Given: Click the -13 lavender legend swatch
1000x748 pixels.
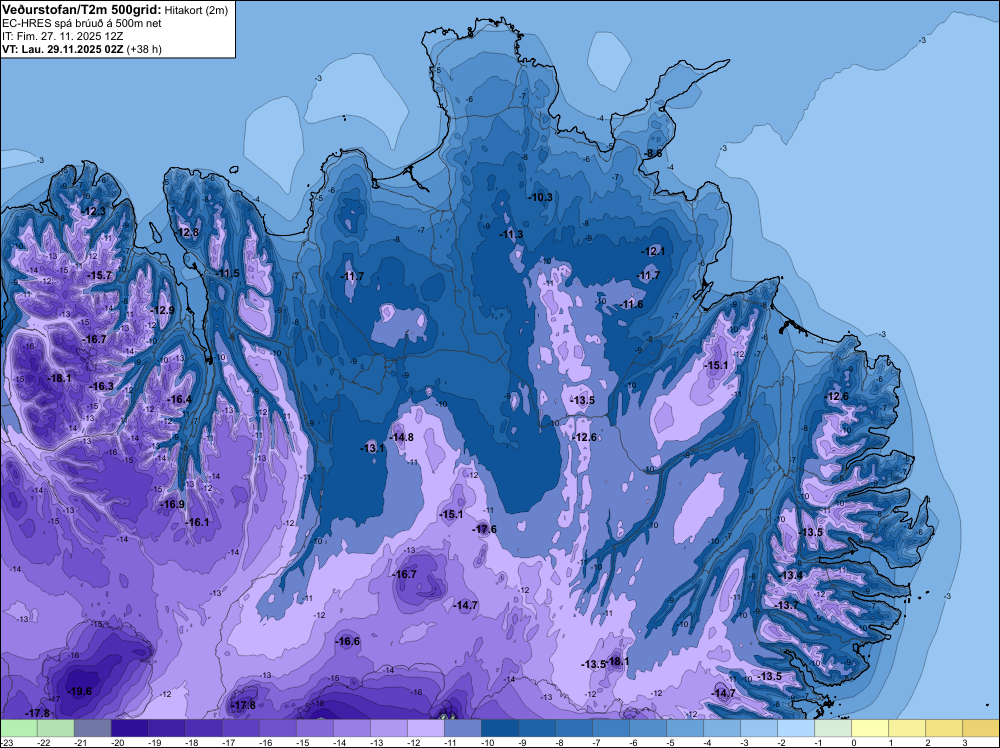Looking at the screenshot, I should (388, 728).
